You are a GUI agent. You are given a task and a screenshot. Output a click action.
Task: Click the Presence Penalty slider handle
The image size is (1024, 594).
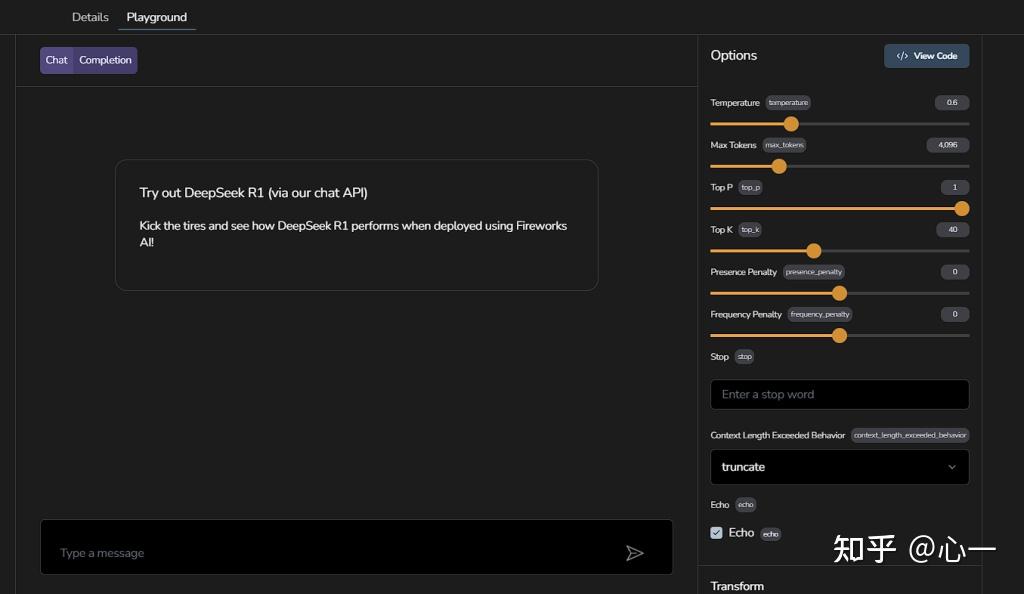tap(839, 293)
